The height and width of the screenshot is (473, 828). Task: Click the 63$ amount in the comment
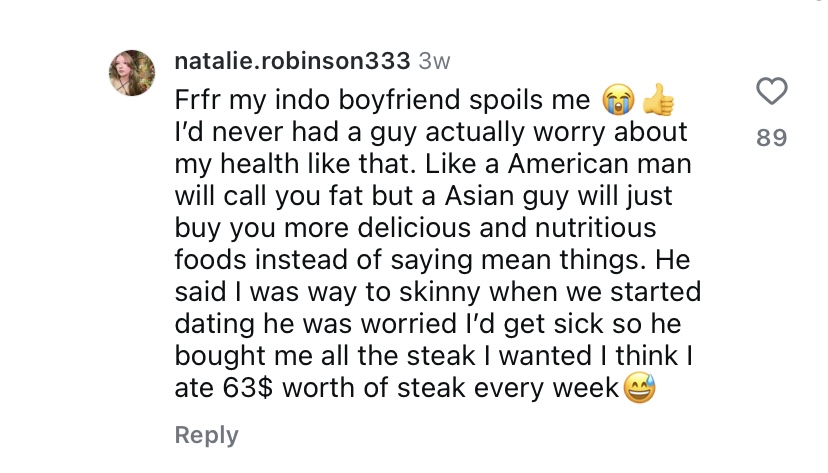click(248, 388)
